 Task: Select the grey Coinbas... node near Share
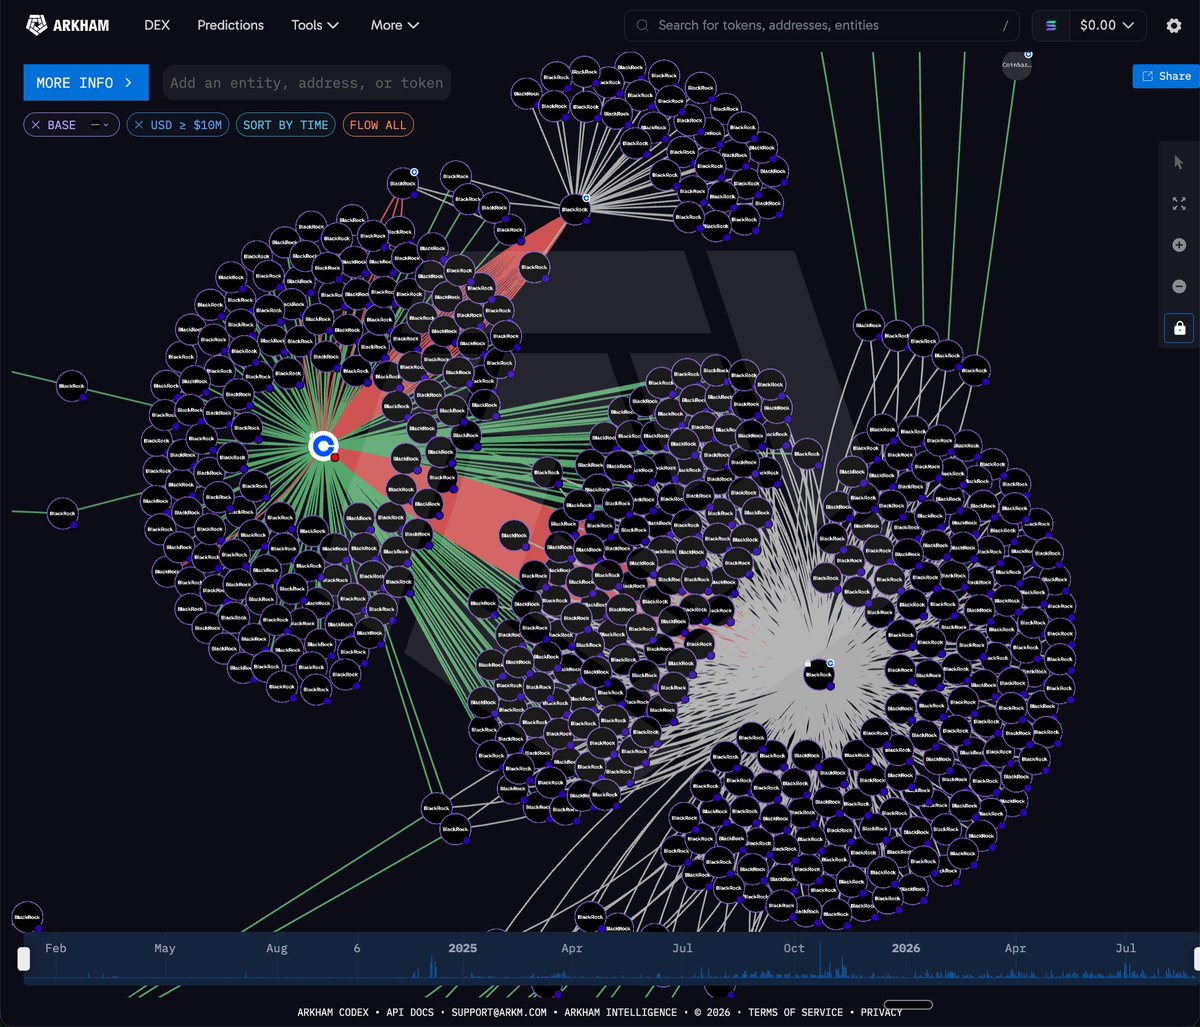1017,65
